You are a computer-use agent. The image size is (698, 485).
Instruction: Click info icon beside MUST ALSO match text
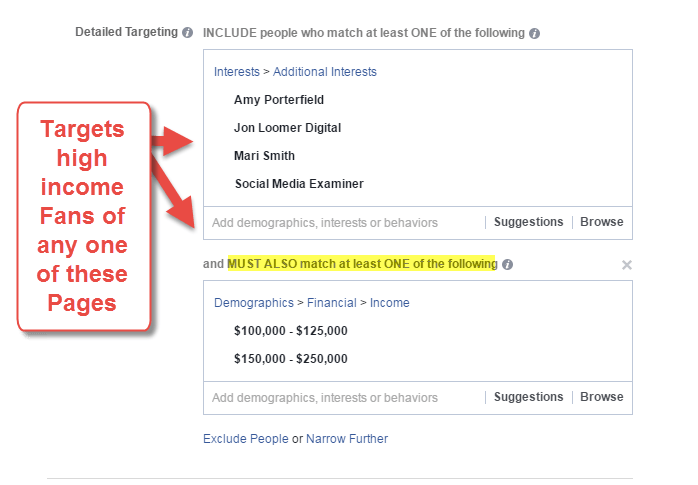tap(507, 264)
